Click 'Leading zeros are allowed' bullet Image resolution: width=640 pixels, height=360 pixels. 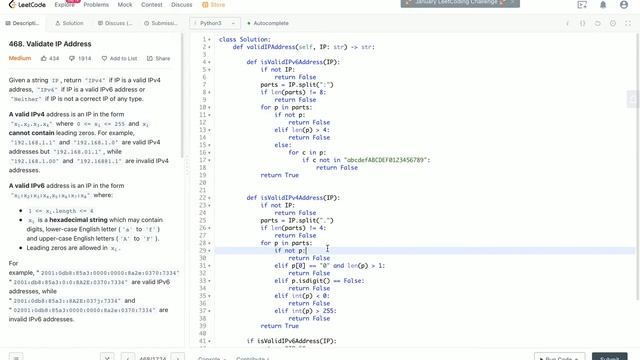tap(73, 248)
